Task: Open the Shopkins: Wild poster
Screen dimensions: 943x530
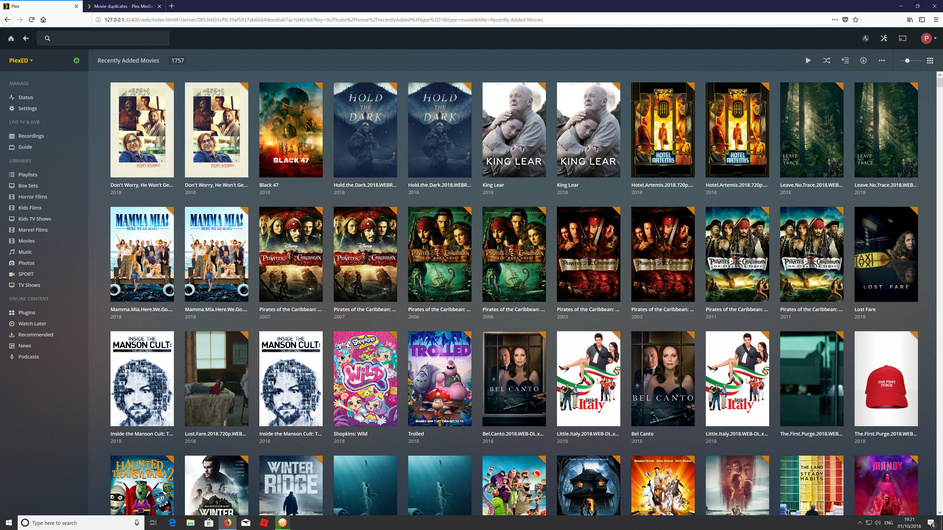Action: click(365, 378)
